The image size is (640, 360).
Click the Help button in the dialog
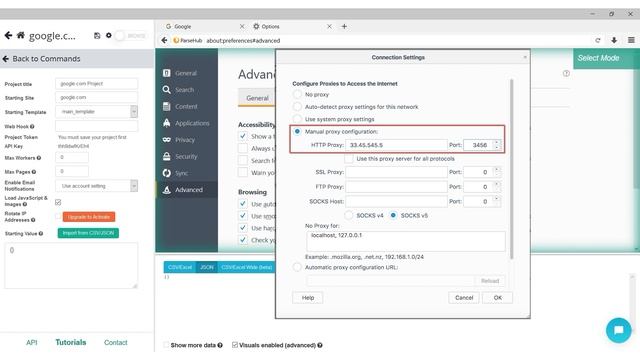tap(308, 298)
